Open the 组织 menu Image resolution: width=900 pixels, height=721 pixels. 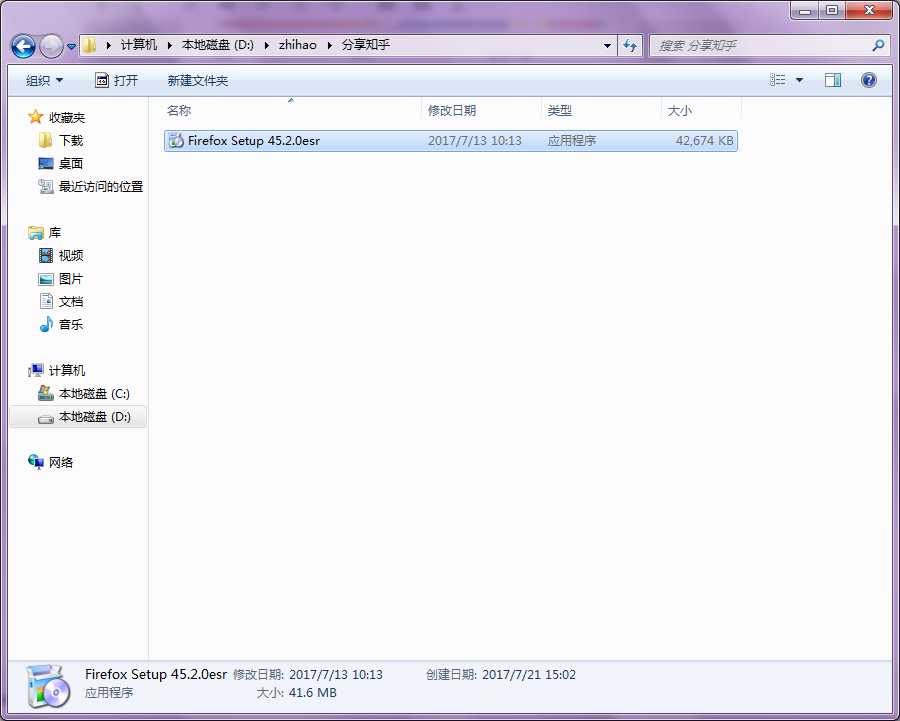44,80
